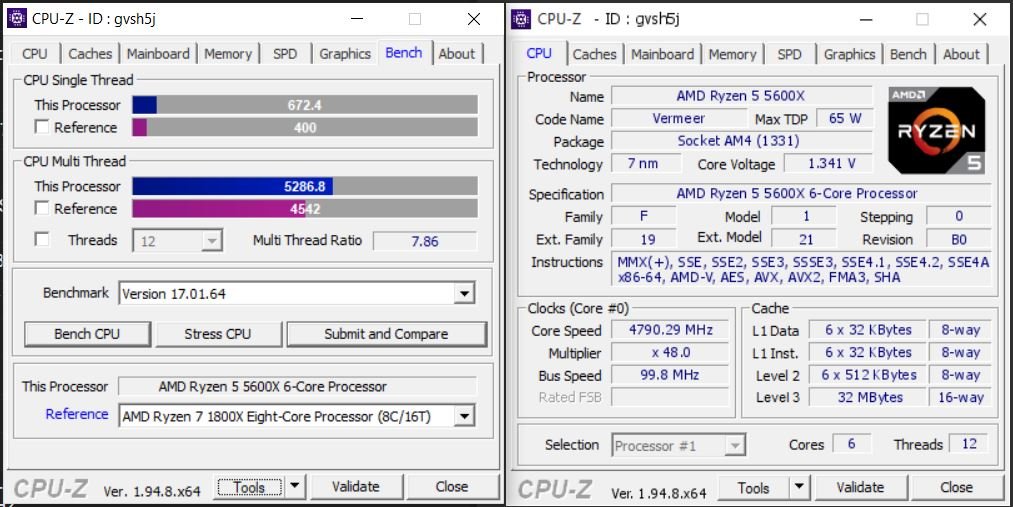Start the Stress CPU test
Screen dimensions: 1013x507
pos(217,334)
